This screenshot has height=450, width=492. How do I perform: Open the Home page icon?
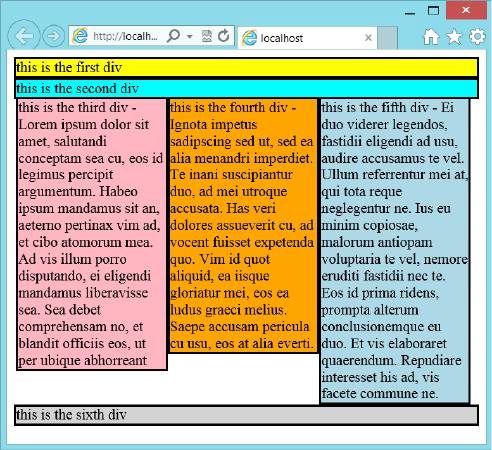[x=431, y=37]
